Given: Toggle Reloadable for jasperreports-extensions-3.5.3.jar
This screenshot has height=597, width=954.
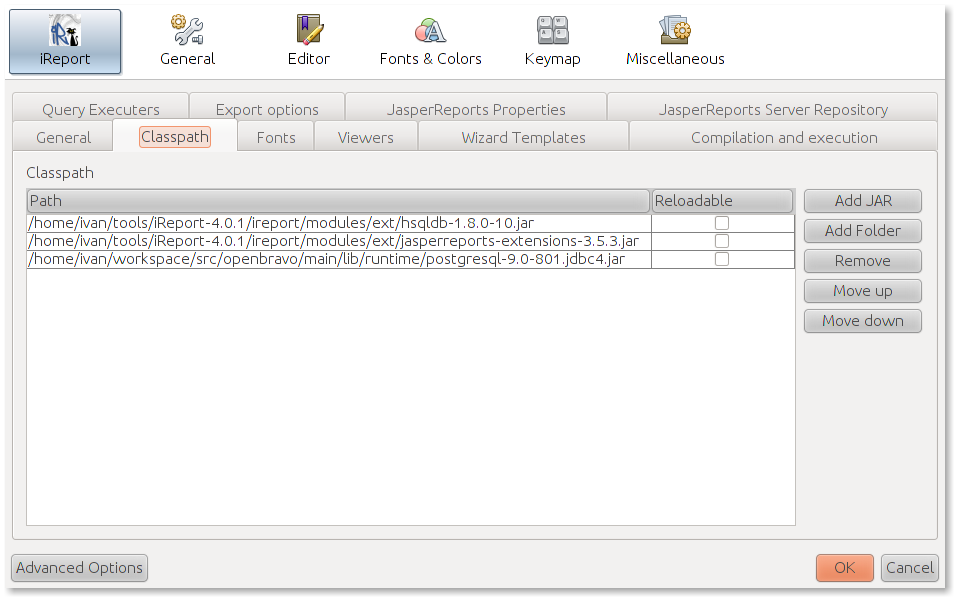Looking at the screenshot, I should [722, 241].
